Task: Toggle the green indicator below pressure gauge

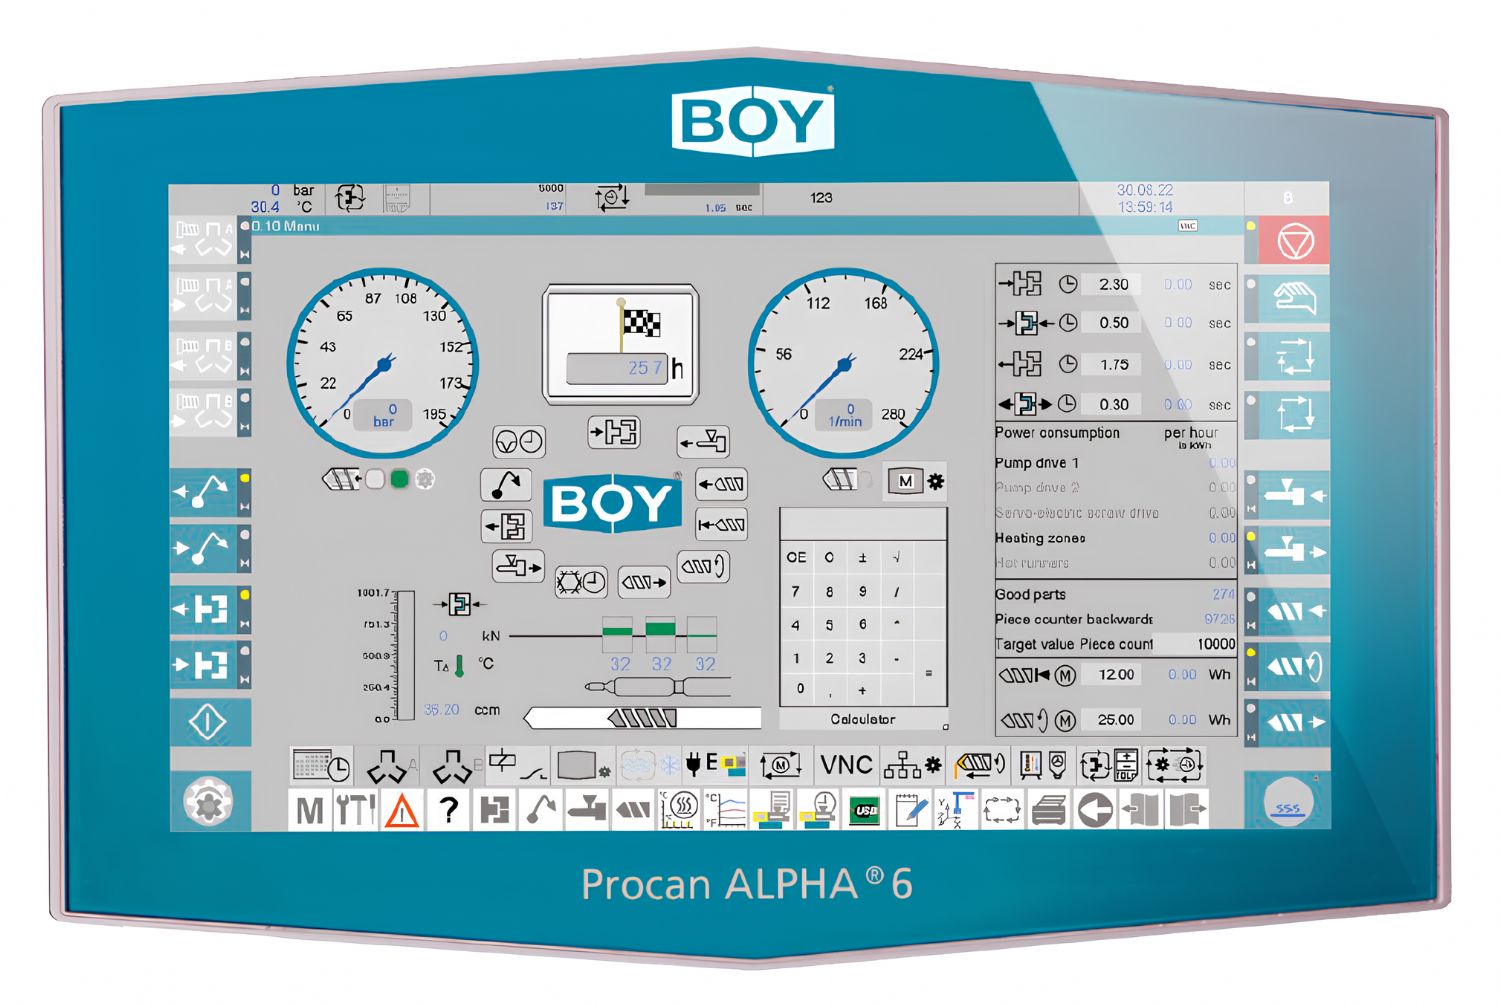Action: (399, 479)
